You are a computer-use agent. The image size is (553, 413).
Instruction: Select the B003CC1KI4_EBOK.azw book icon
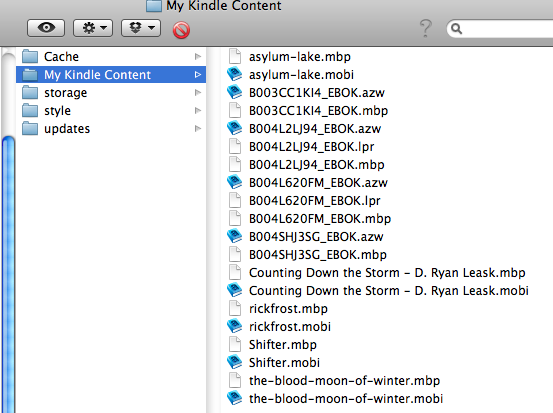click(x=234, y=92)
